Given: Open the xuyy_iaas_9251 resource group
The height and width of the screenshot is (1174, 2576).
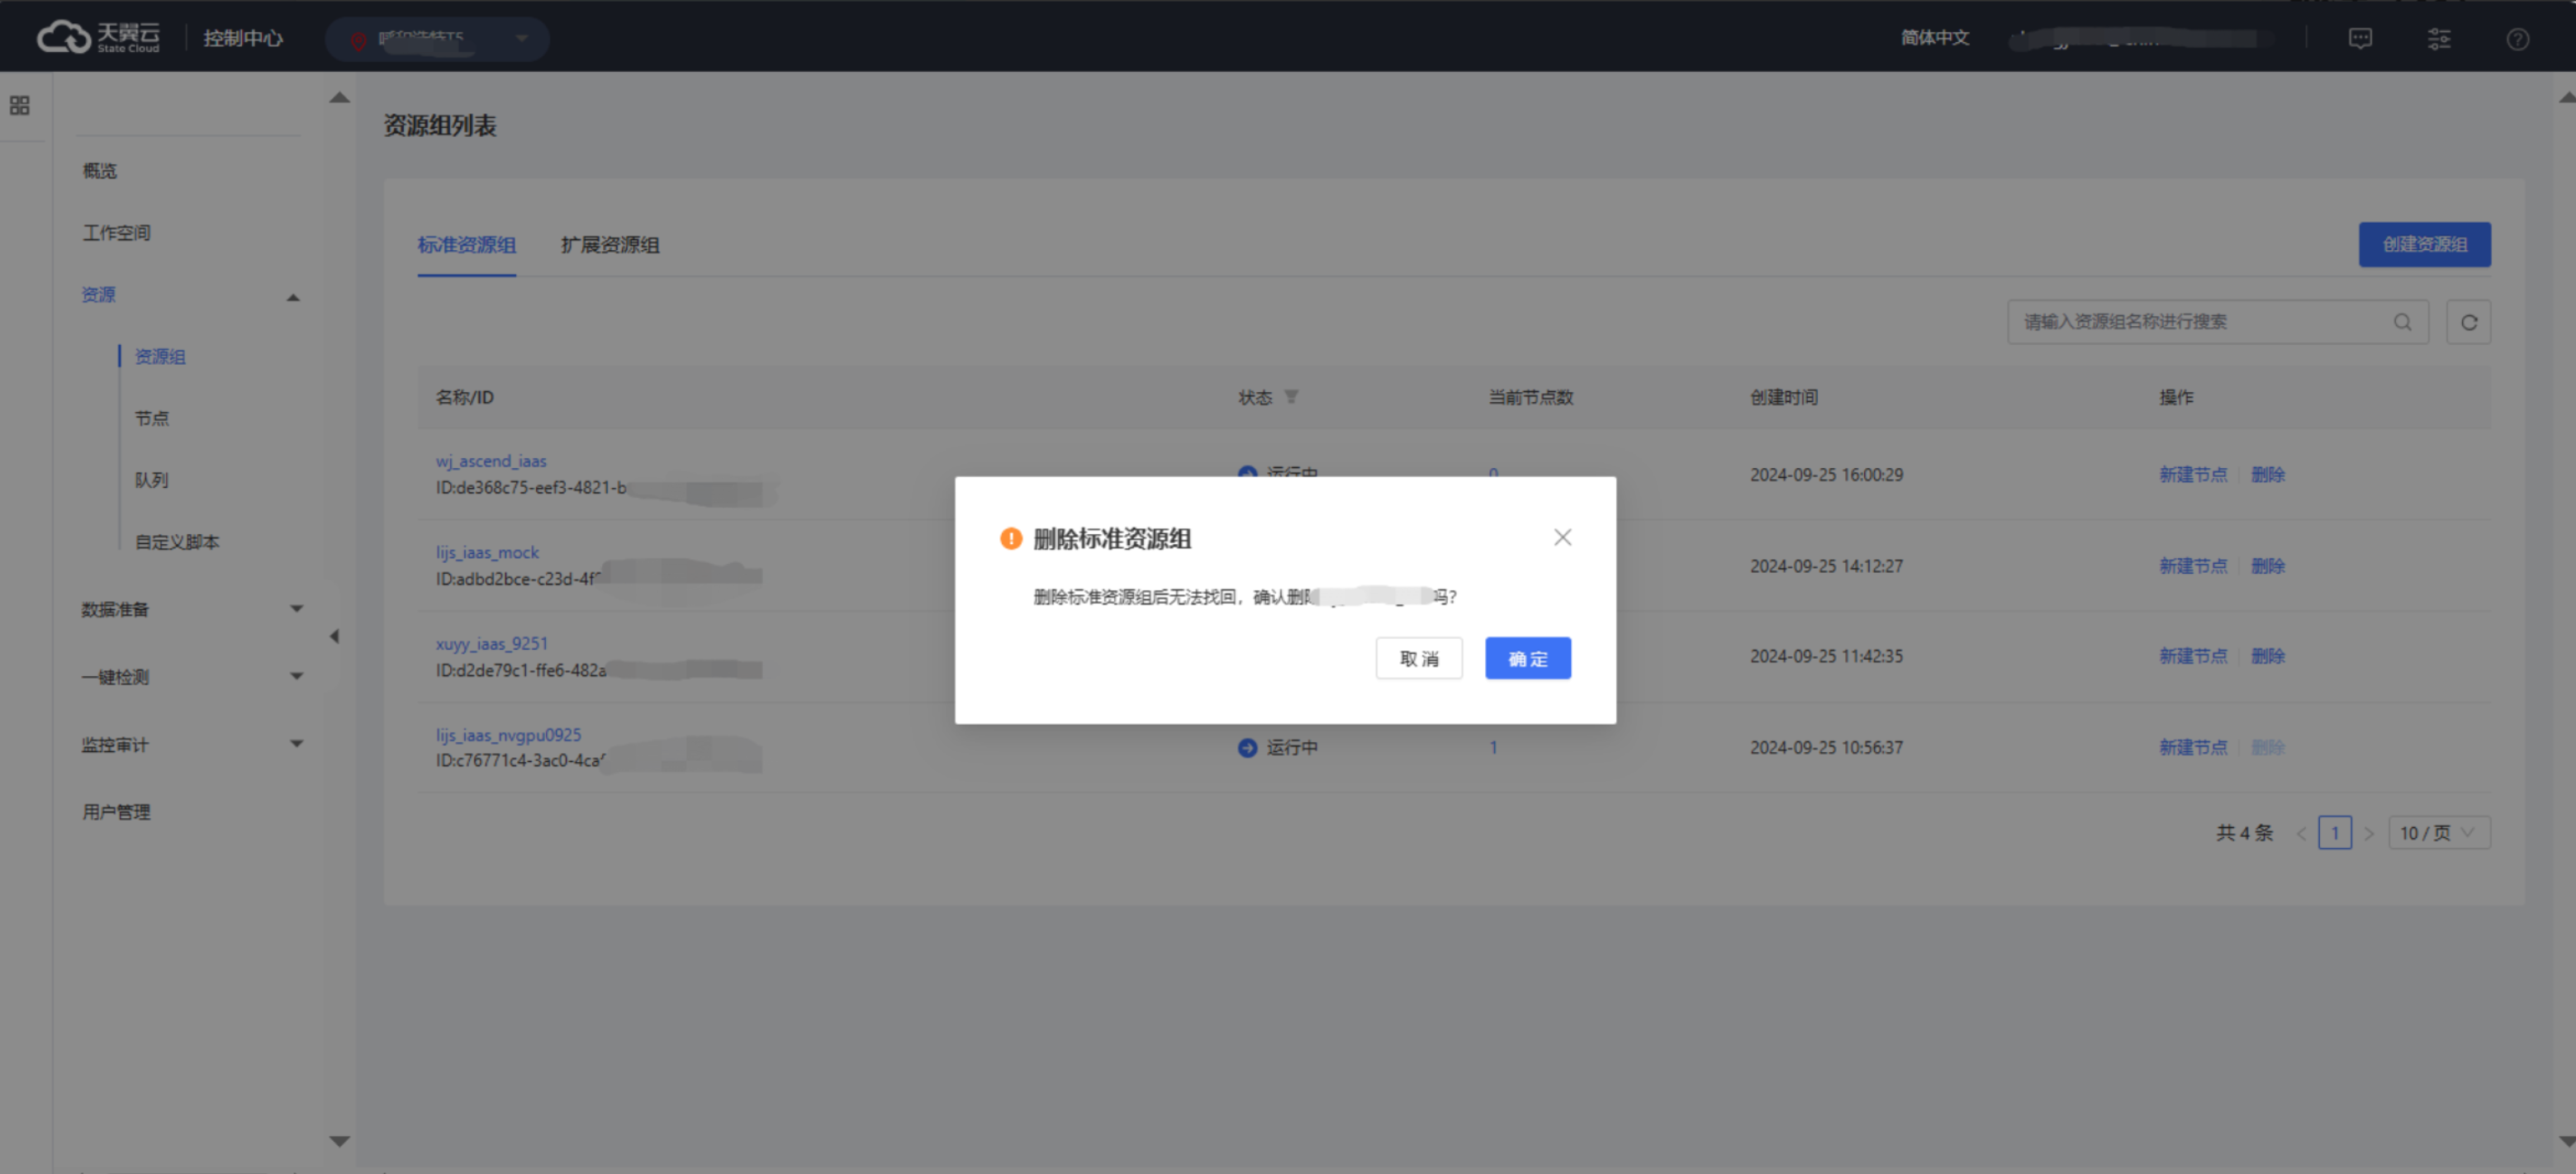Looking at the screenshot, I should 491,643.
